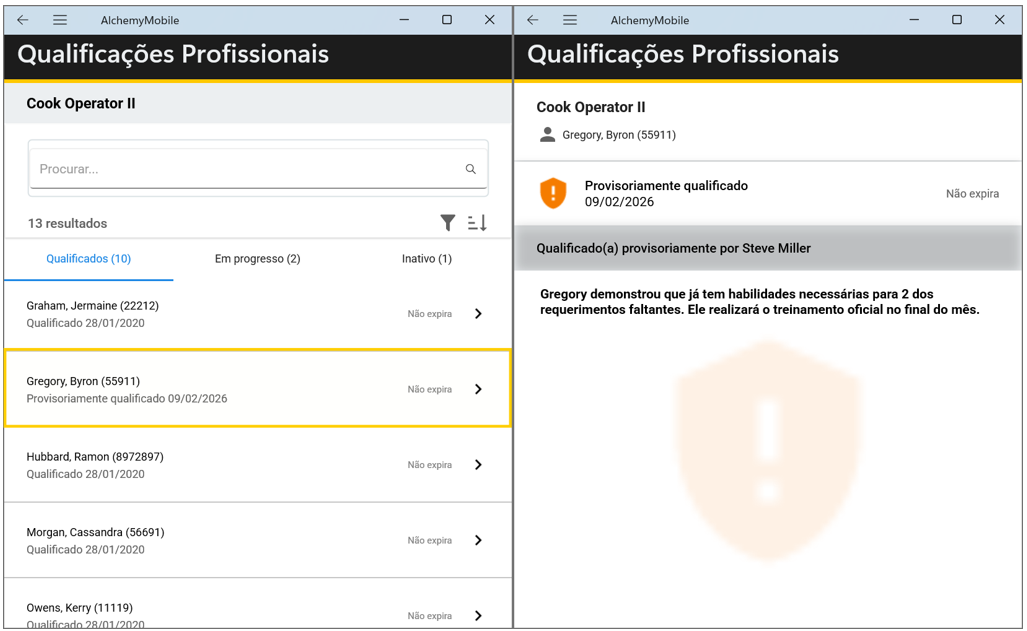
Task: Open the Inativo (1) tab
Action: (427, 259)
